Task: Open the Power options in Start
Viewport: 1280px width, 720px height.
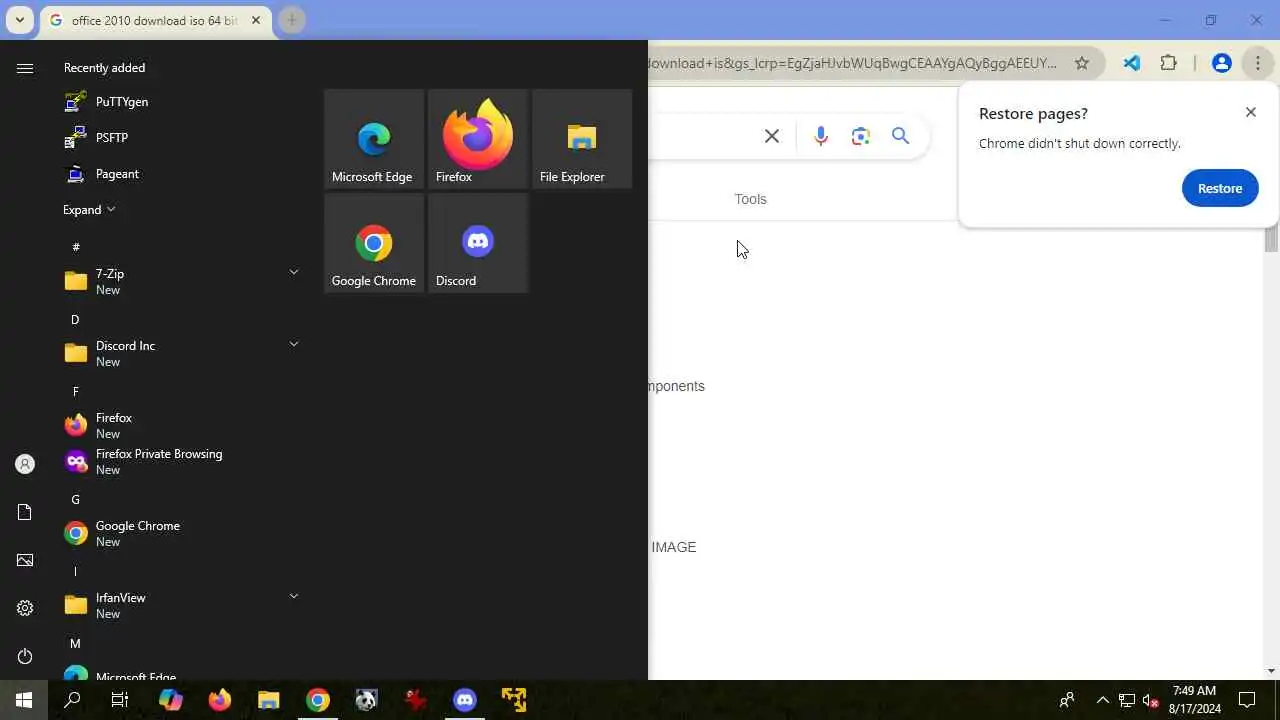Action: (25, 656)
